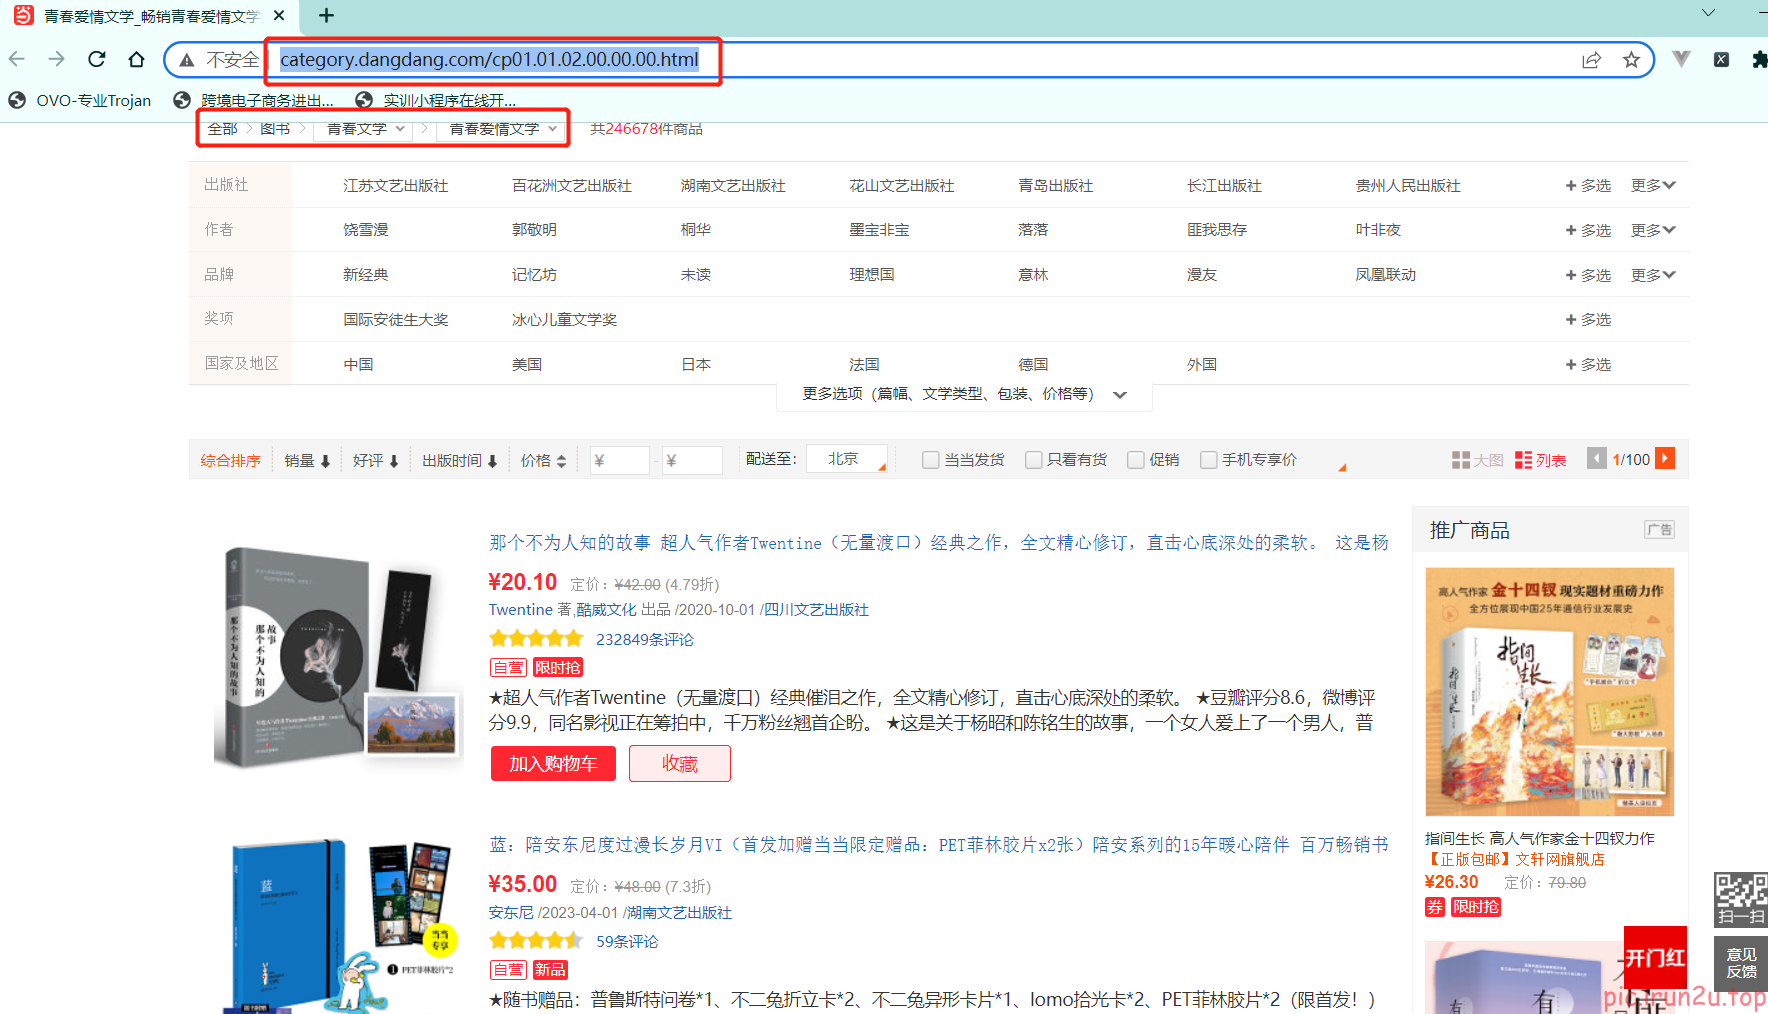Switch to large grid view (大图)
The width and height of the screenshot is (1768, 1014).
pyautogui.click(x=1477, y=460)
